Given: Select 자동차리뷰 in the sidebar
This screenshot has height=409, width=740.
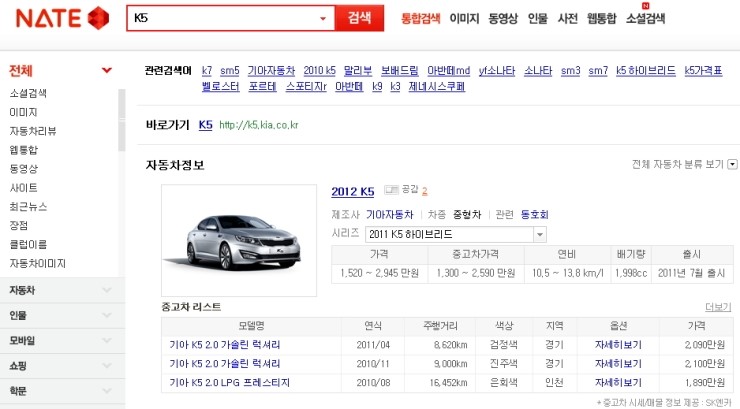Looking at the screenshot, I should (x=33, y=131).
